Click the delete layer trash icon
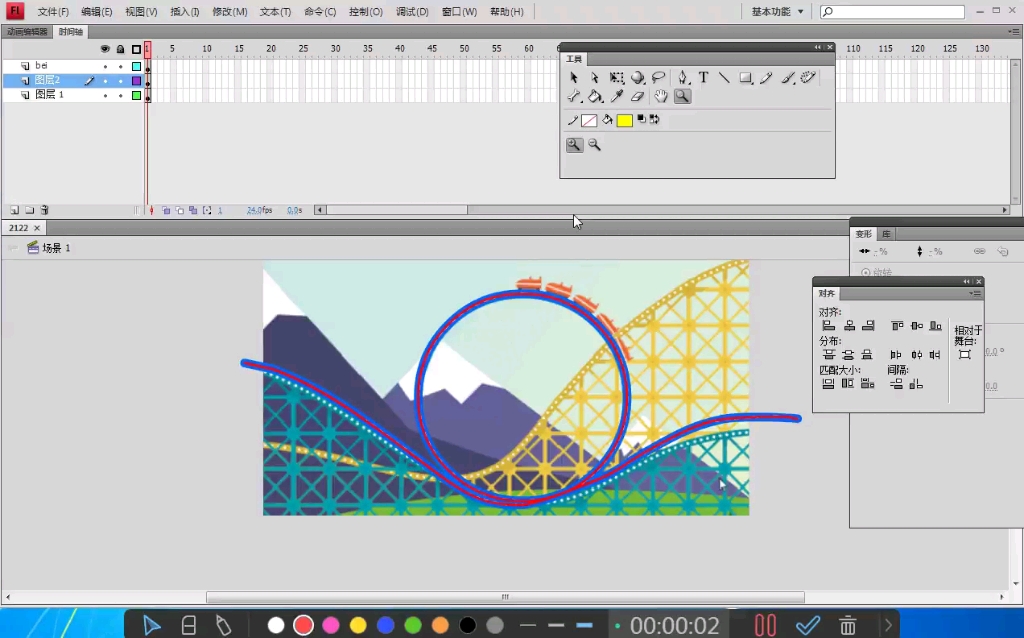 point(44,210)
